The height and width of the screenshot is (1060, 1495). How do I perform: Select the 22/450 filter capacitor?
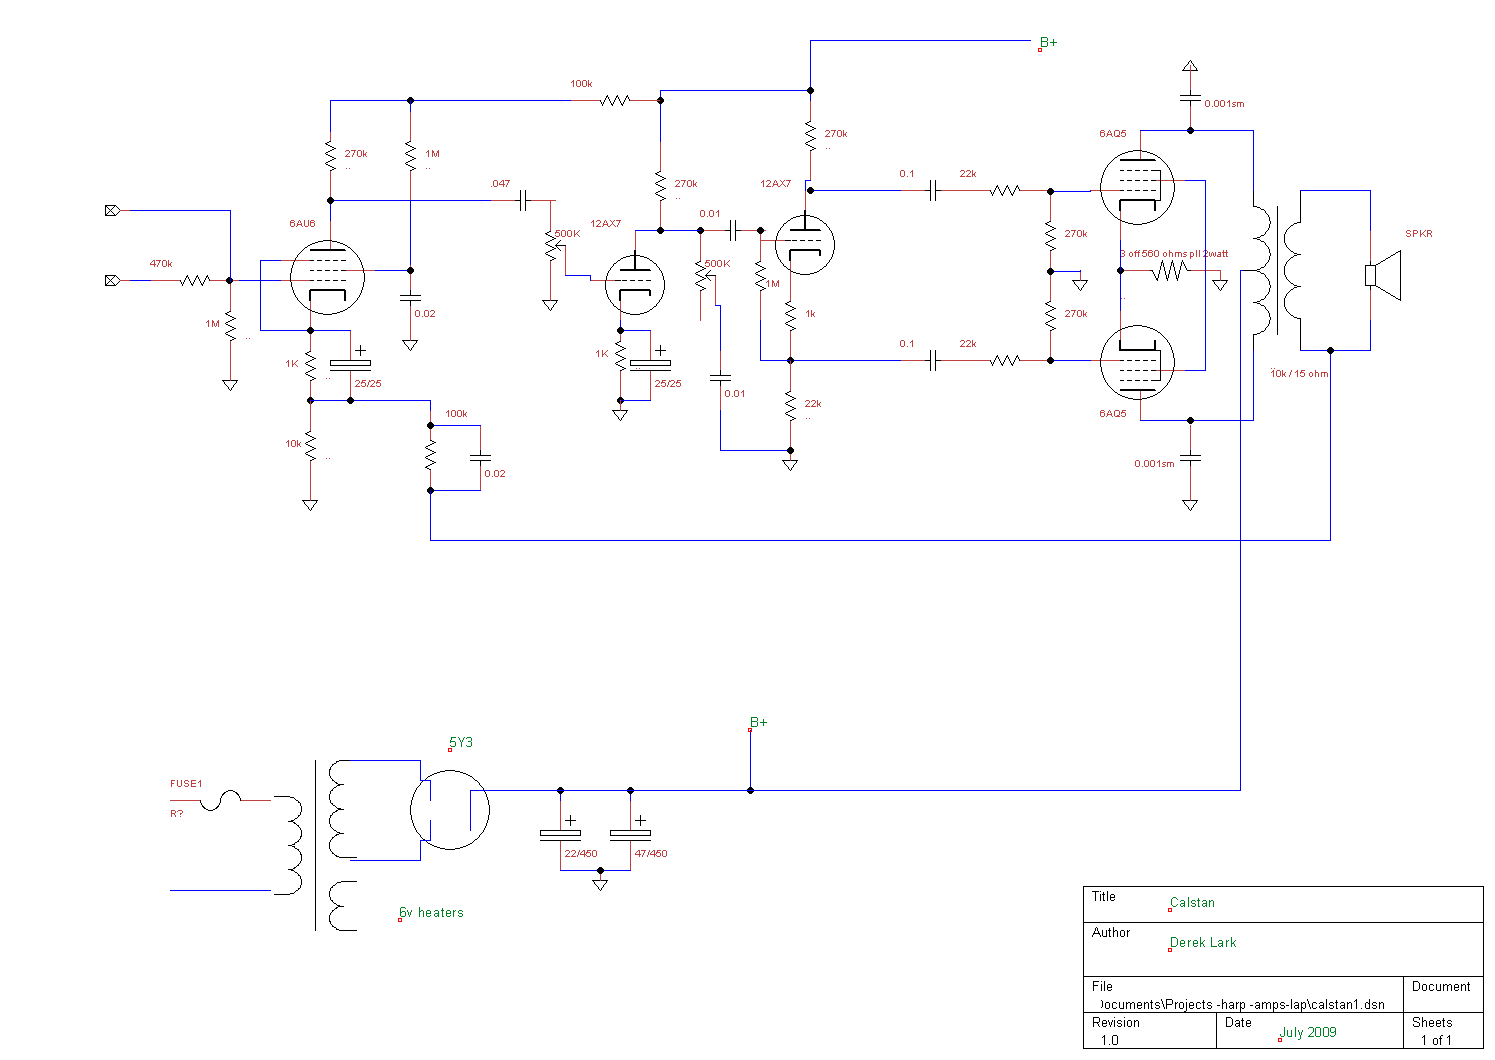560,833
